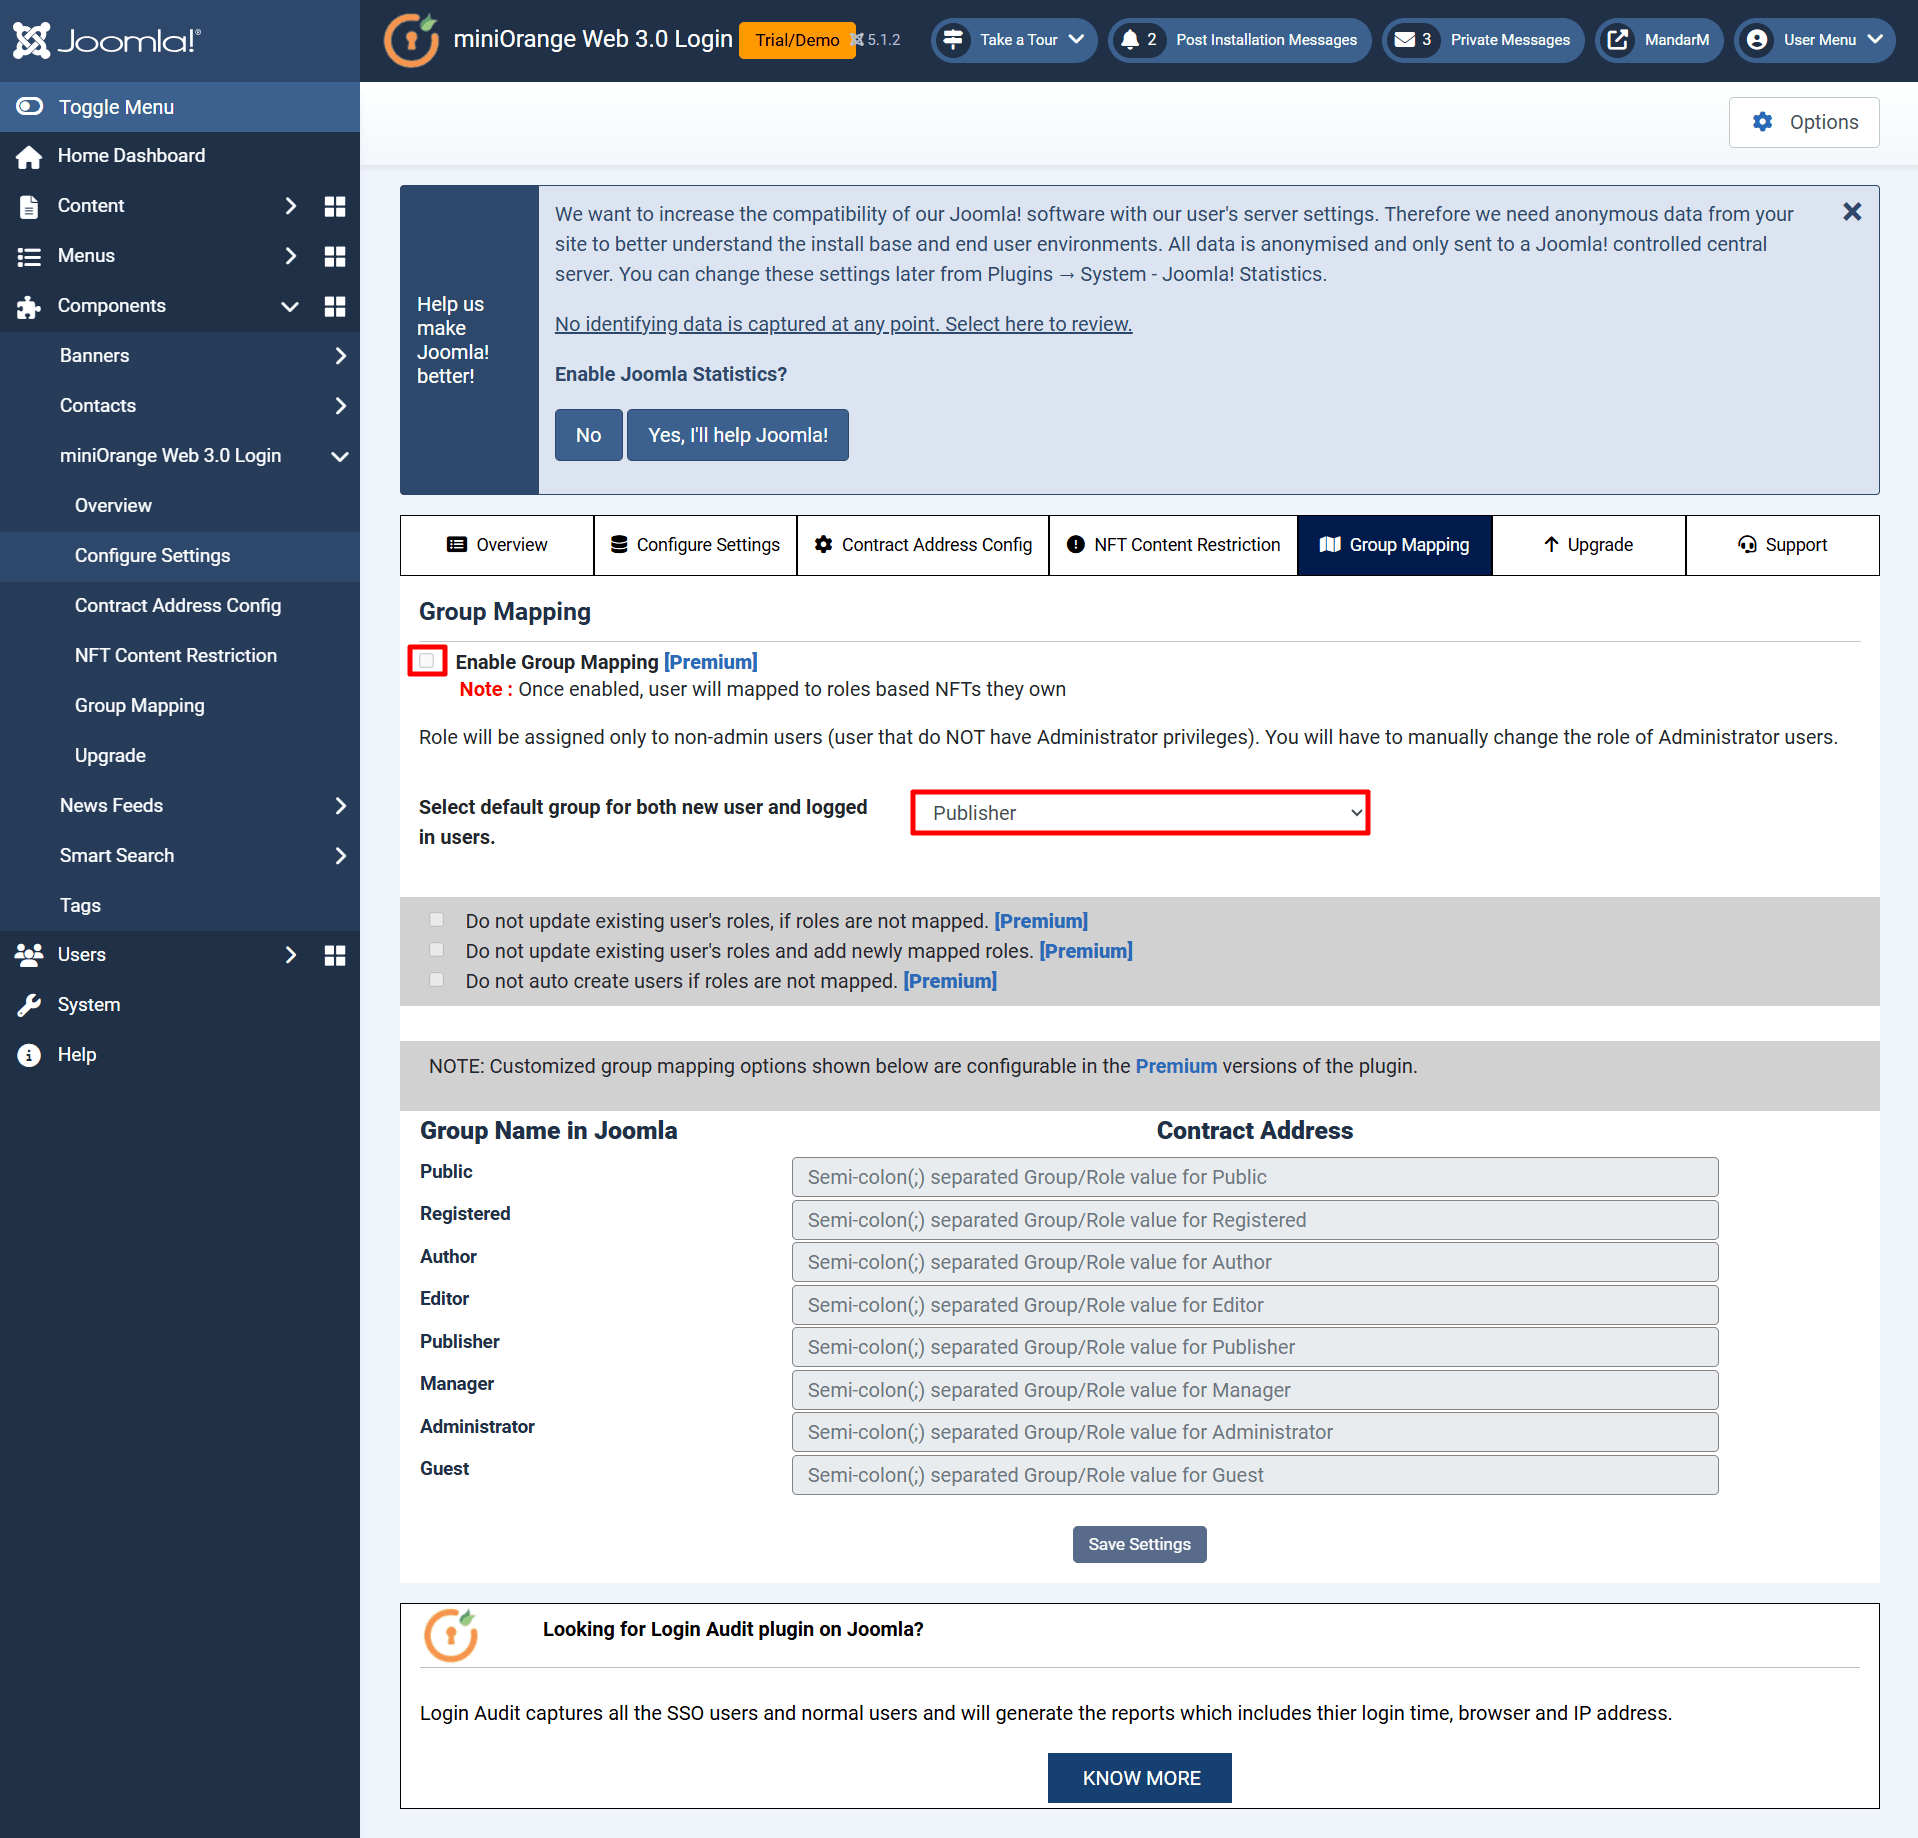Click the MandarM external link icon

coord(1617,40)
